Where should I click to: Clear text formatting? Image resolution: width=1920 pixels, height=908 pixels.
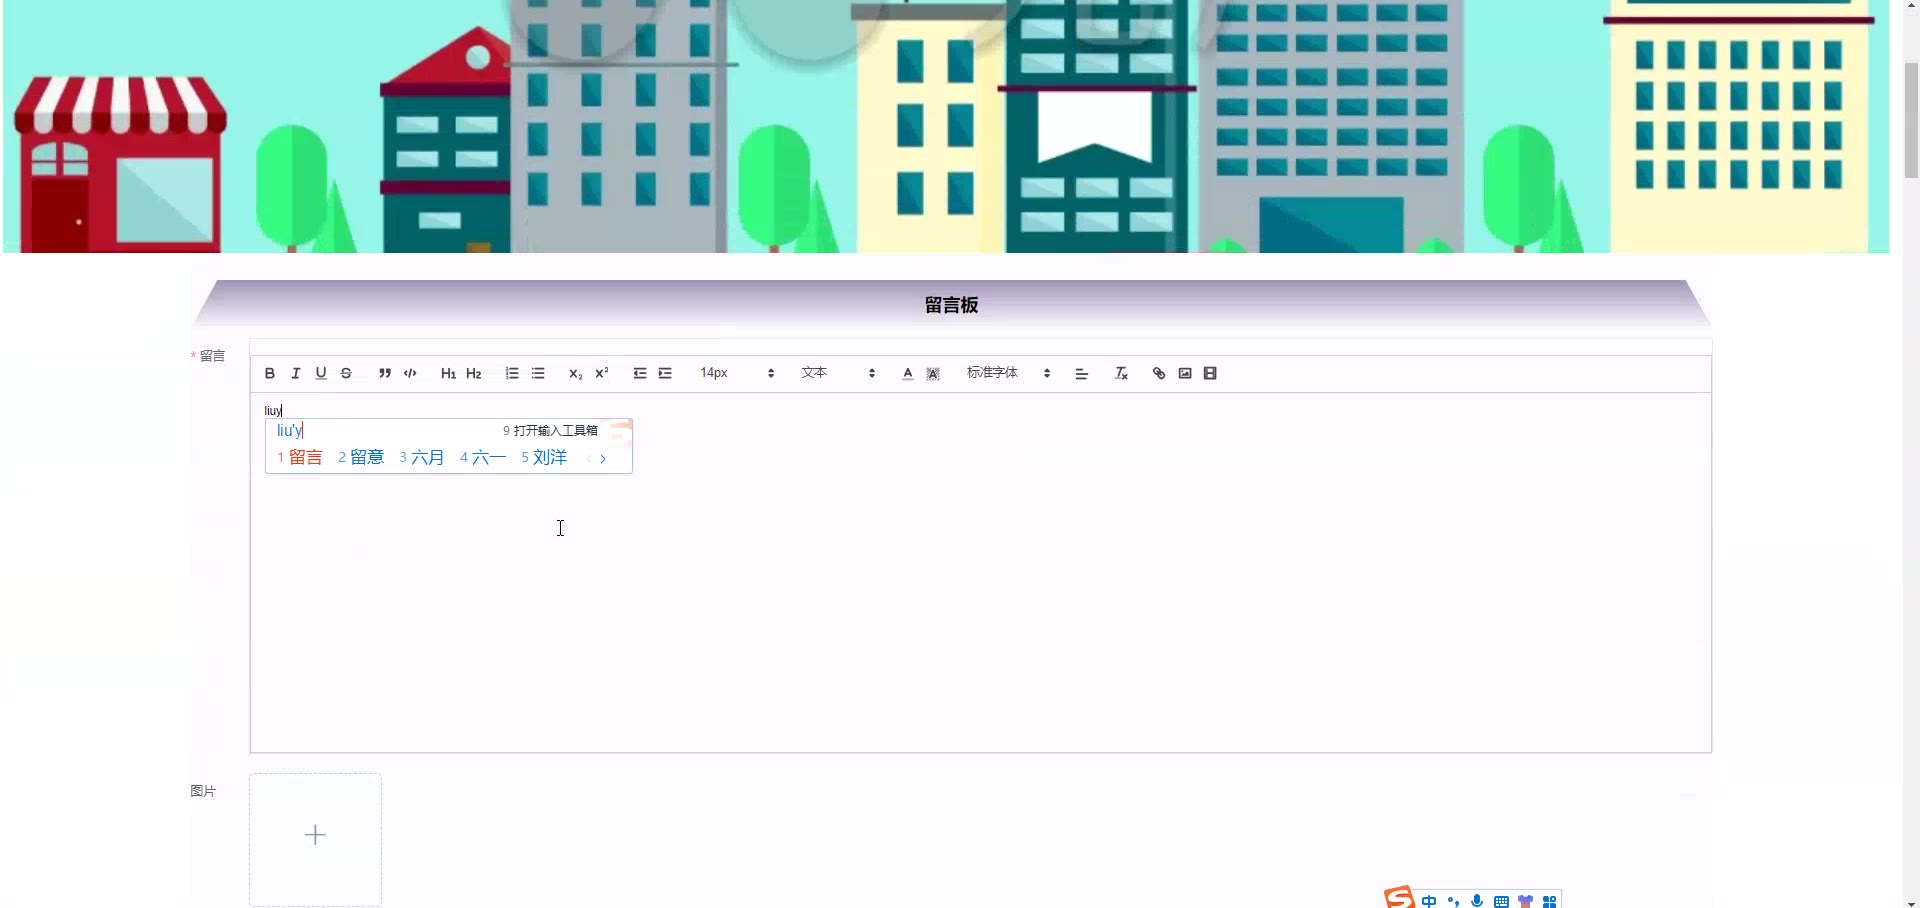[x=1121, y=373]
